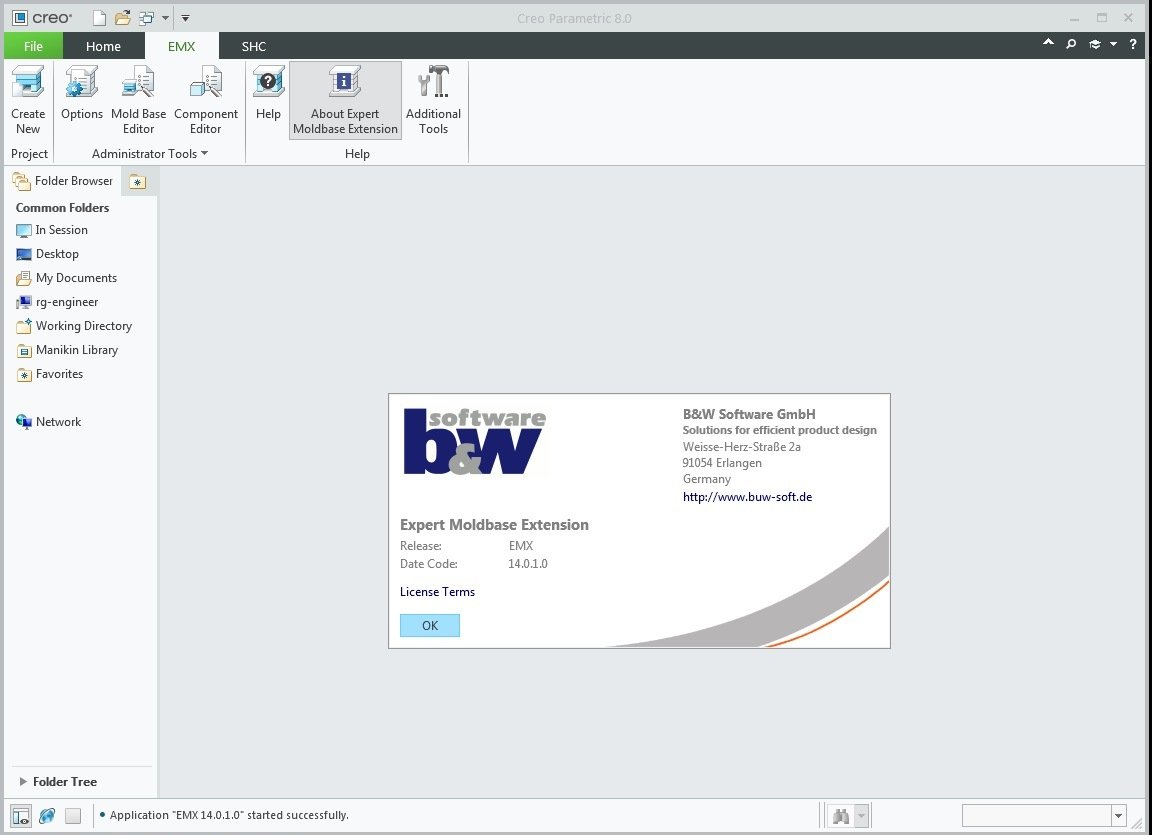Open the learning connector graduation cap icon
1152x835 pixels.
(1095, 44)
